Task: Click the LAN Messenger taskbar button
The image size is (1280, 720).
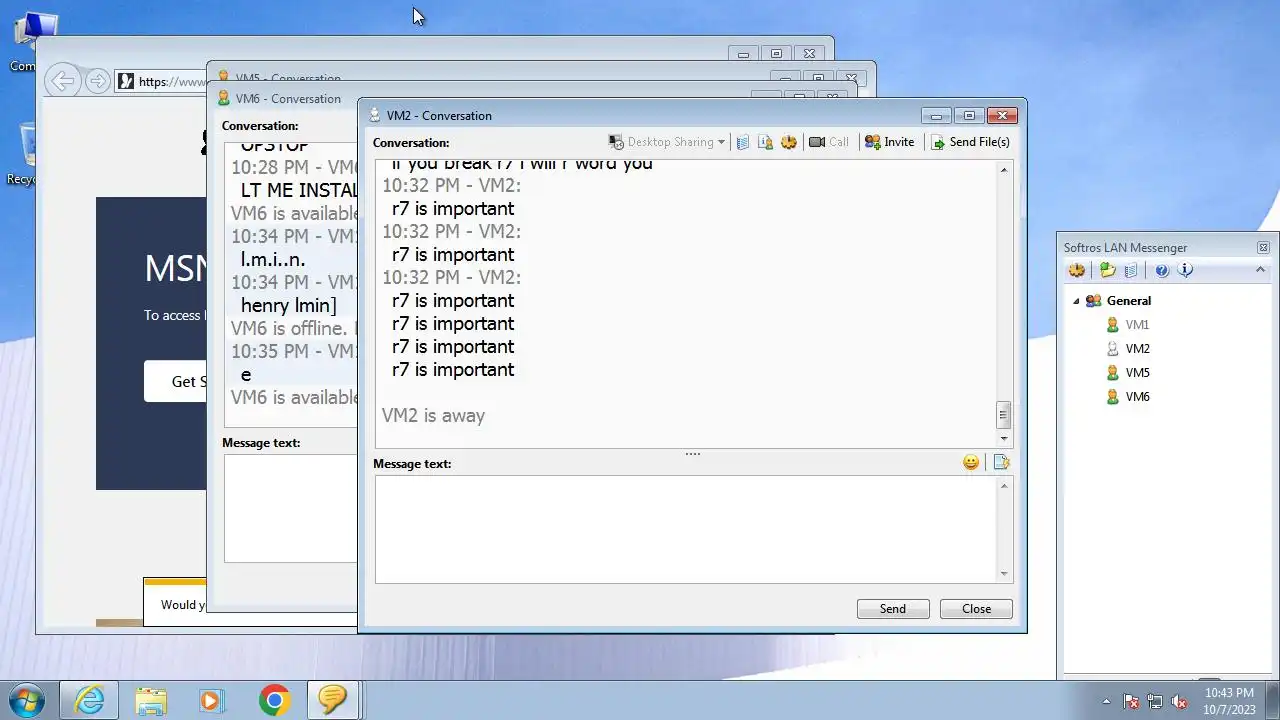Action: (333, 700)
